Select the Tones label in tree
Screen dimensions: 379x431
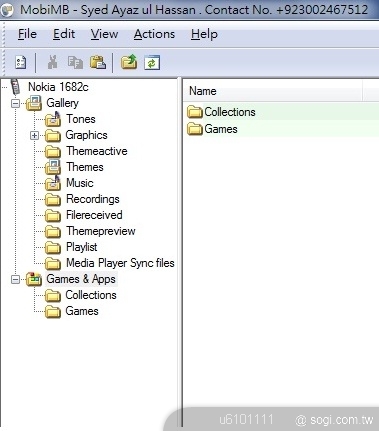click(x=81, y=119)
